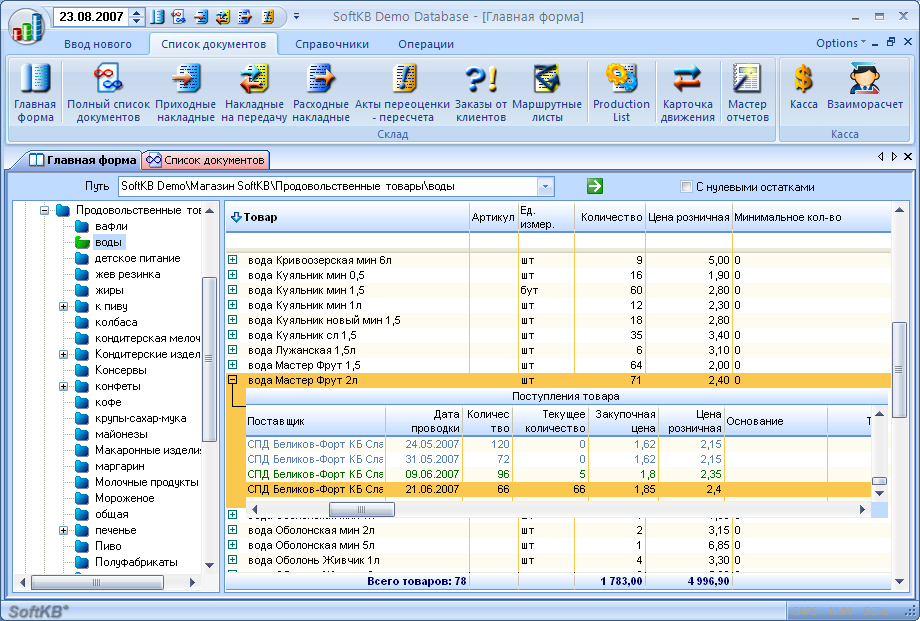Viewport: 920px width, 621px height.
Task: Open Главная форма from the ribbon
Action: 35,93
